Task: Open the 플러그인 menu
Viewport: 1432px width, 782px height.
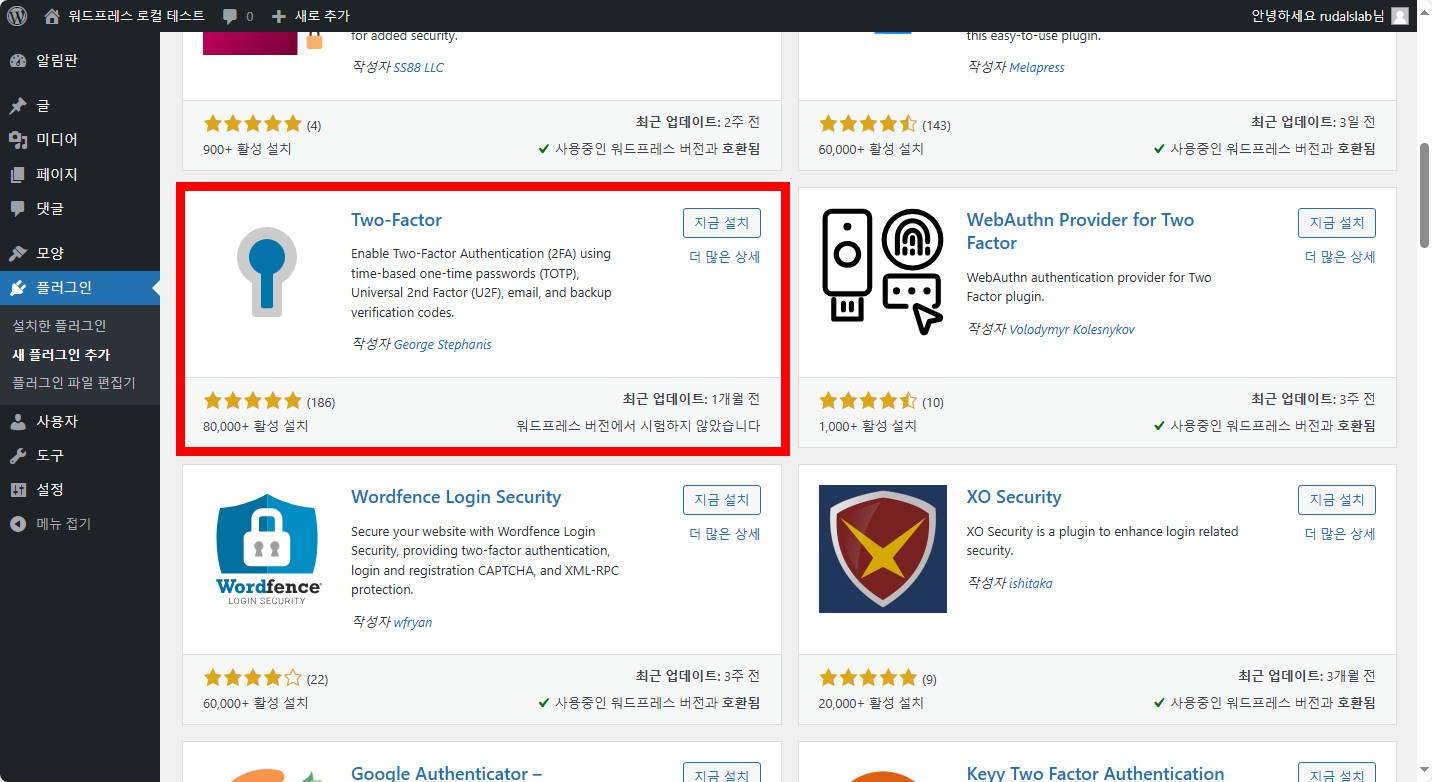Action: (80, 288)
